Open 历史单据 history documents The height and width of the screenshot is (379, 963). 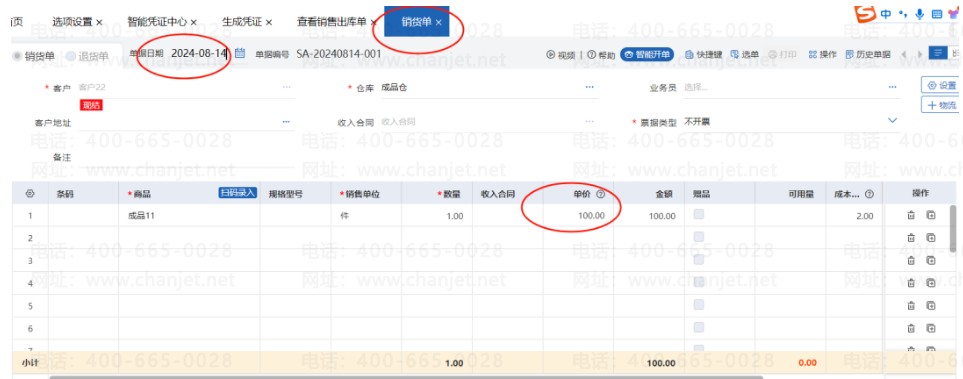[868, 54]
